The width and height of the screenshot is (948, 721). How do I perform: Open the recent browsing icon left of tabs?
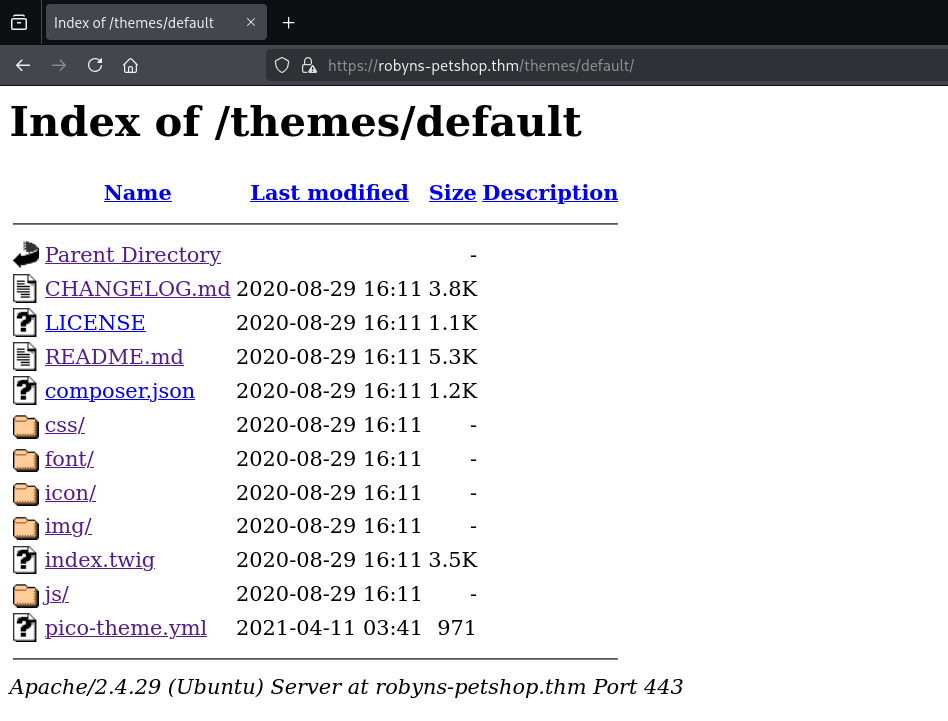(x=19, y=23)
